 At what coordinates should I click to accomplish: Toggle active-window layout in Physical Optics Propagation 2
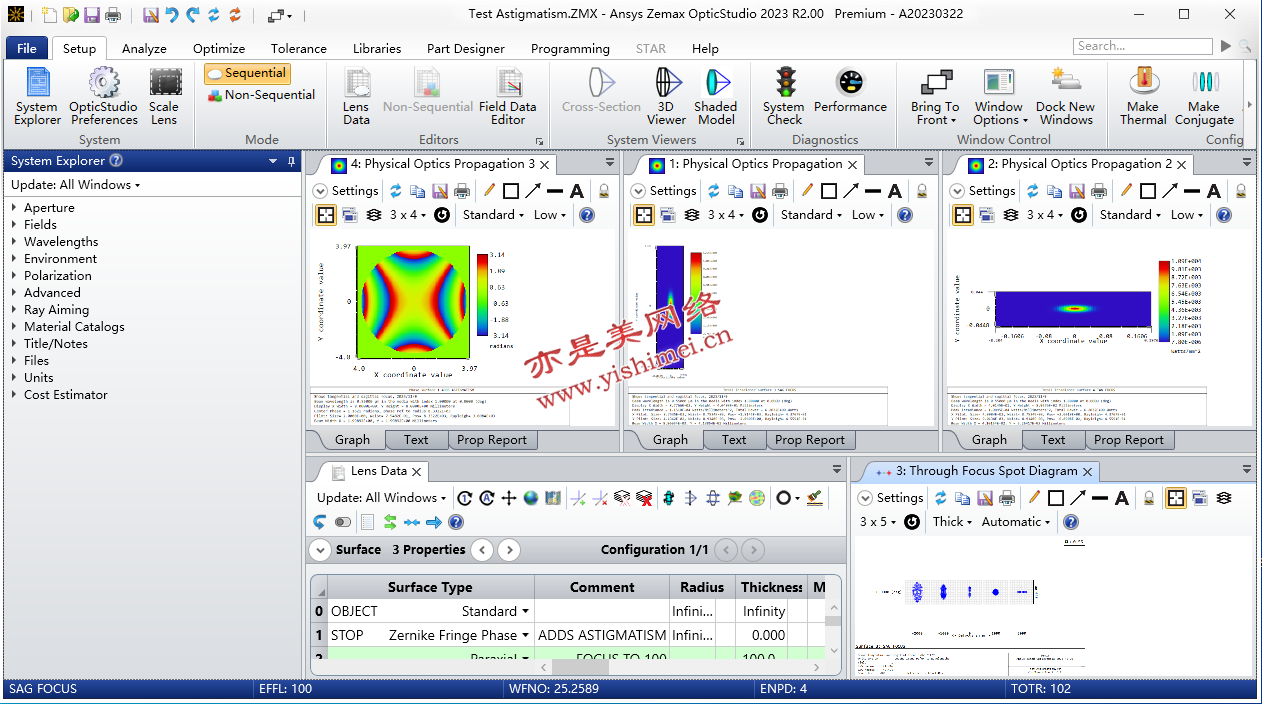[962, 215]
